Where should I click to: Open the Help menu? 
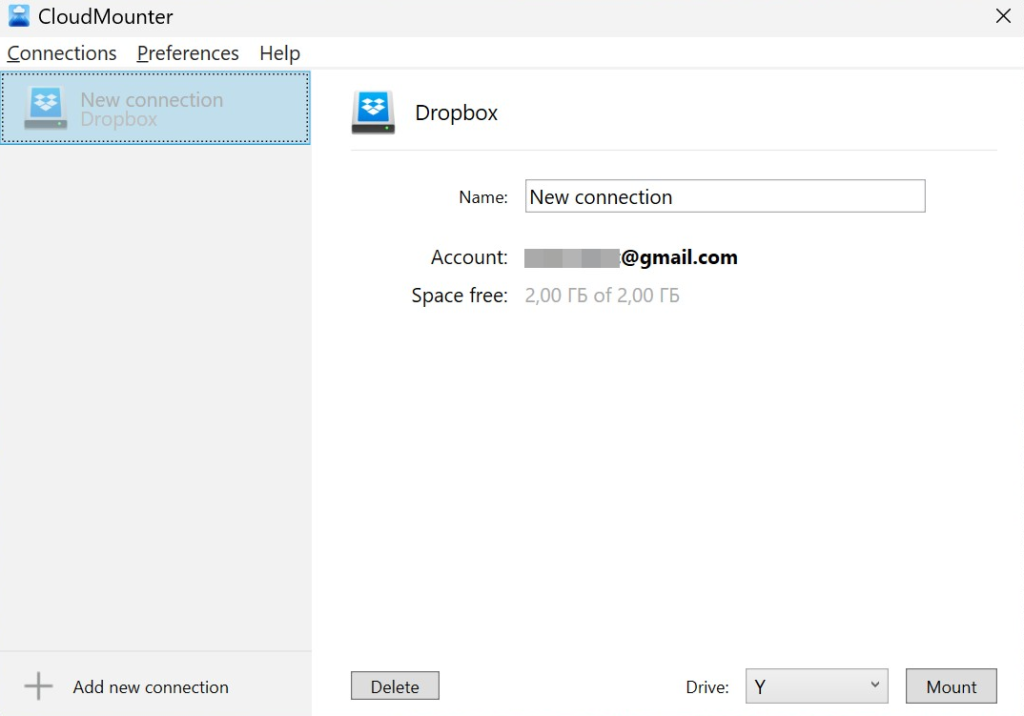pos(279,53)
